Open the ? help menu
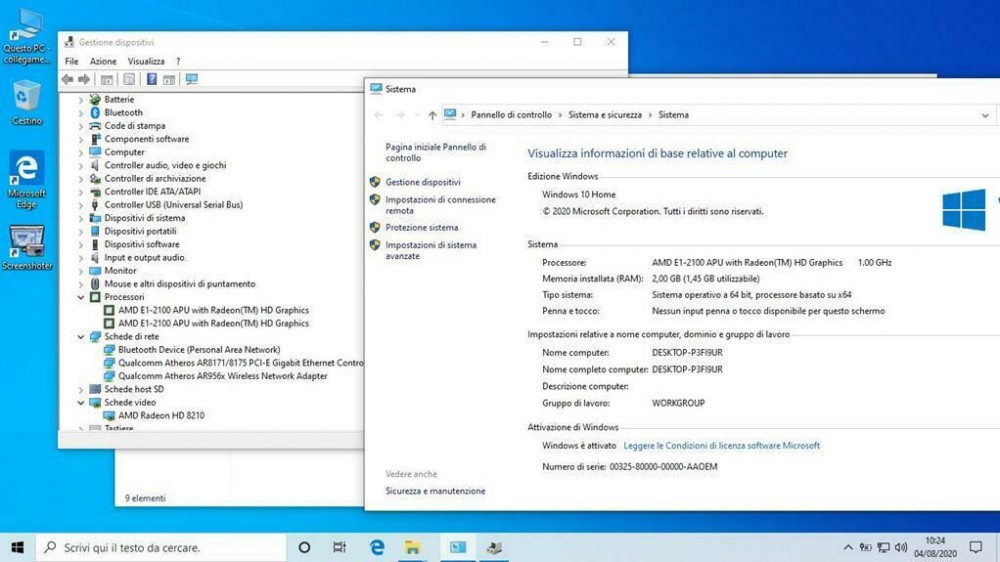Image resolution: width=1000 pixels, height=562 pixels. pos(178,61)
